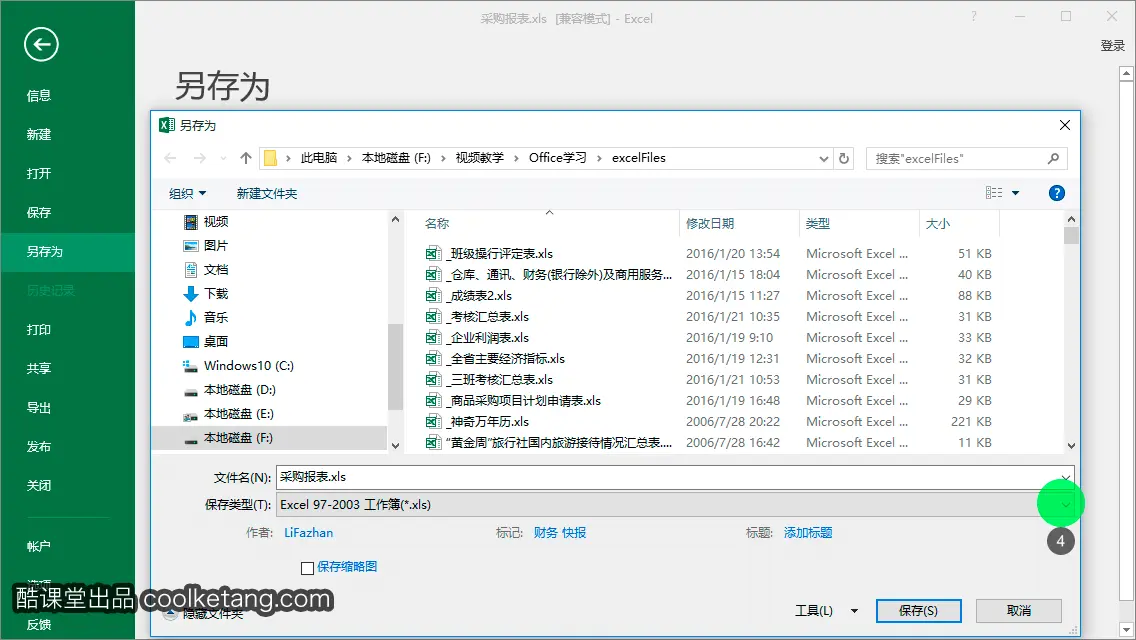Click the refresh icon beside address bar
This screenshot has height=640, width=1136.
click(844, 158)
